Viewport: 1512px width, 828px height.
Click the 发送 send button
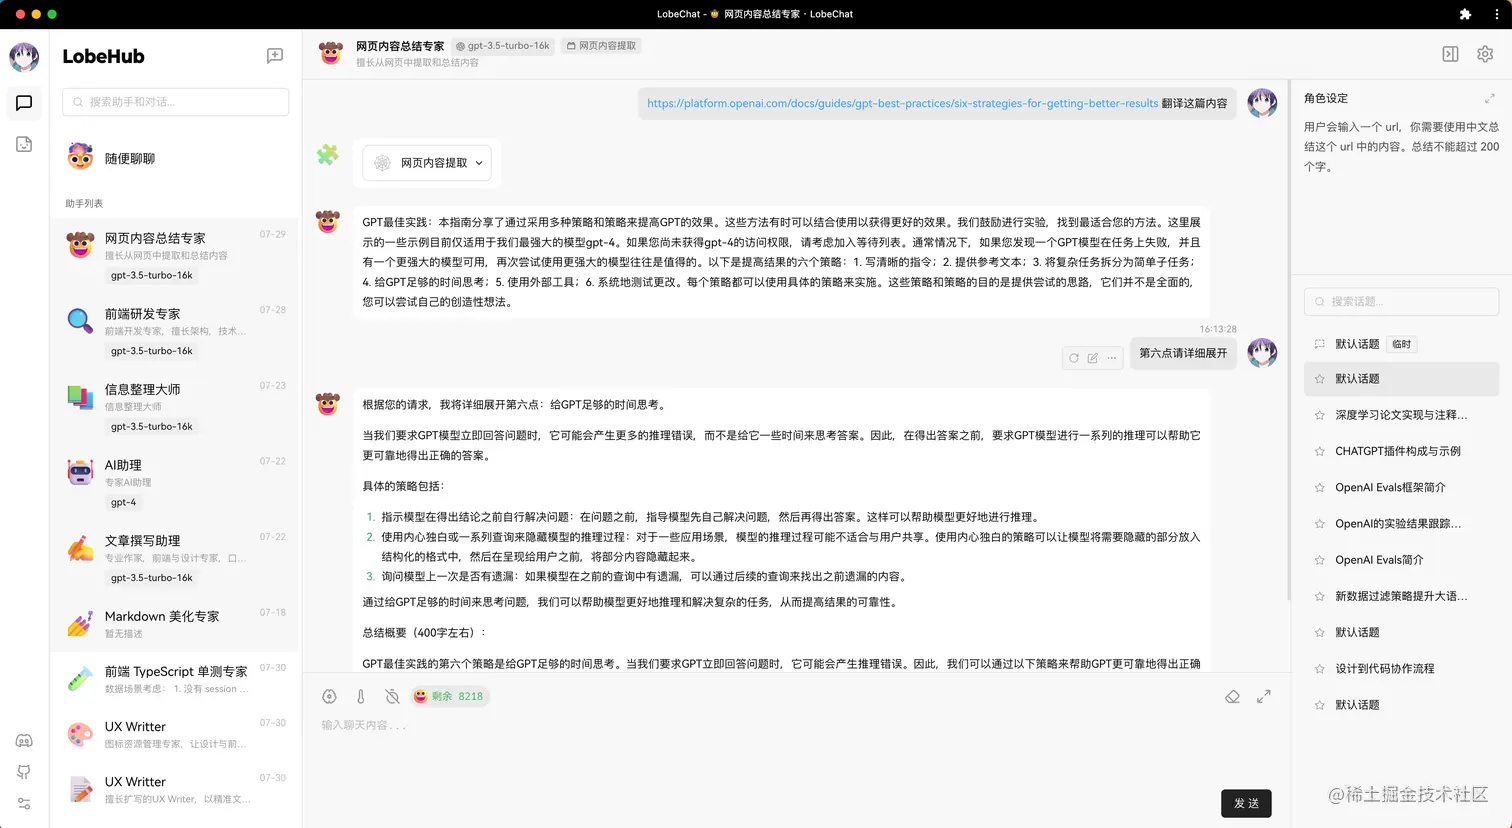click(x=1246, y=803)
